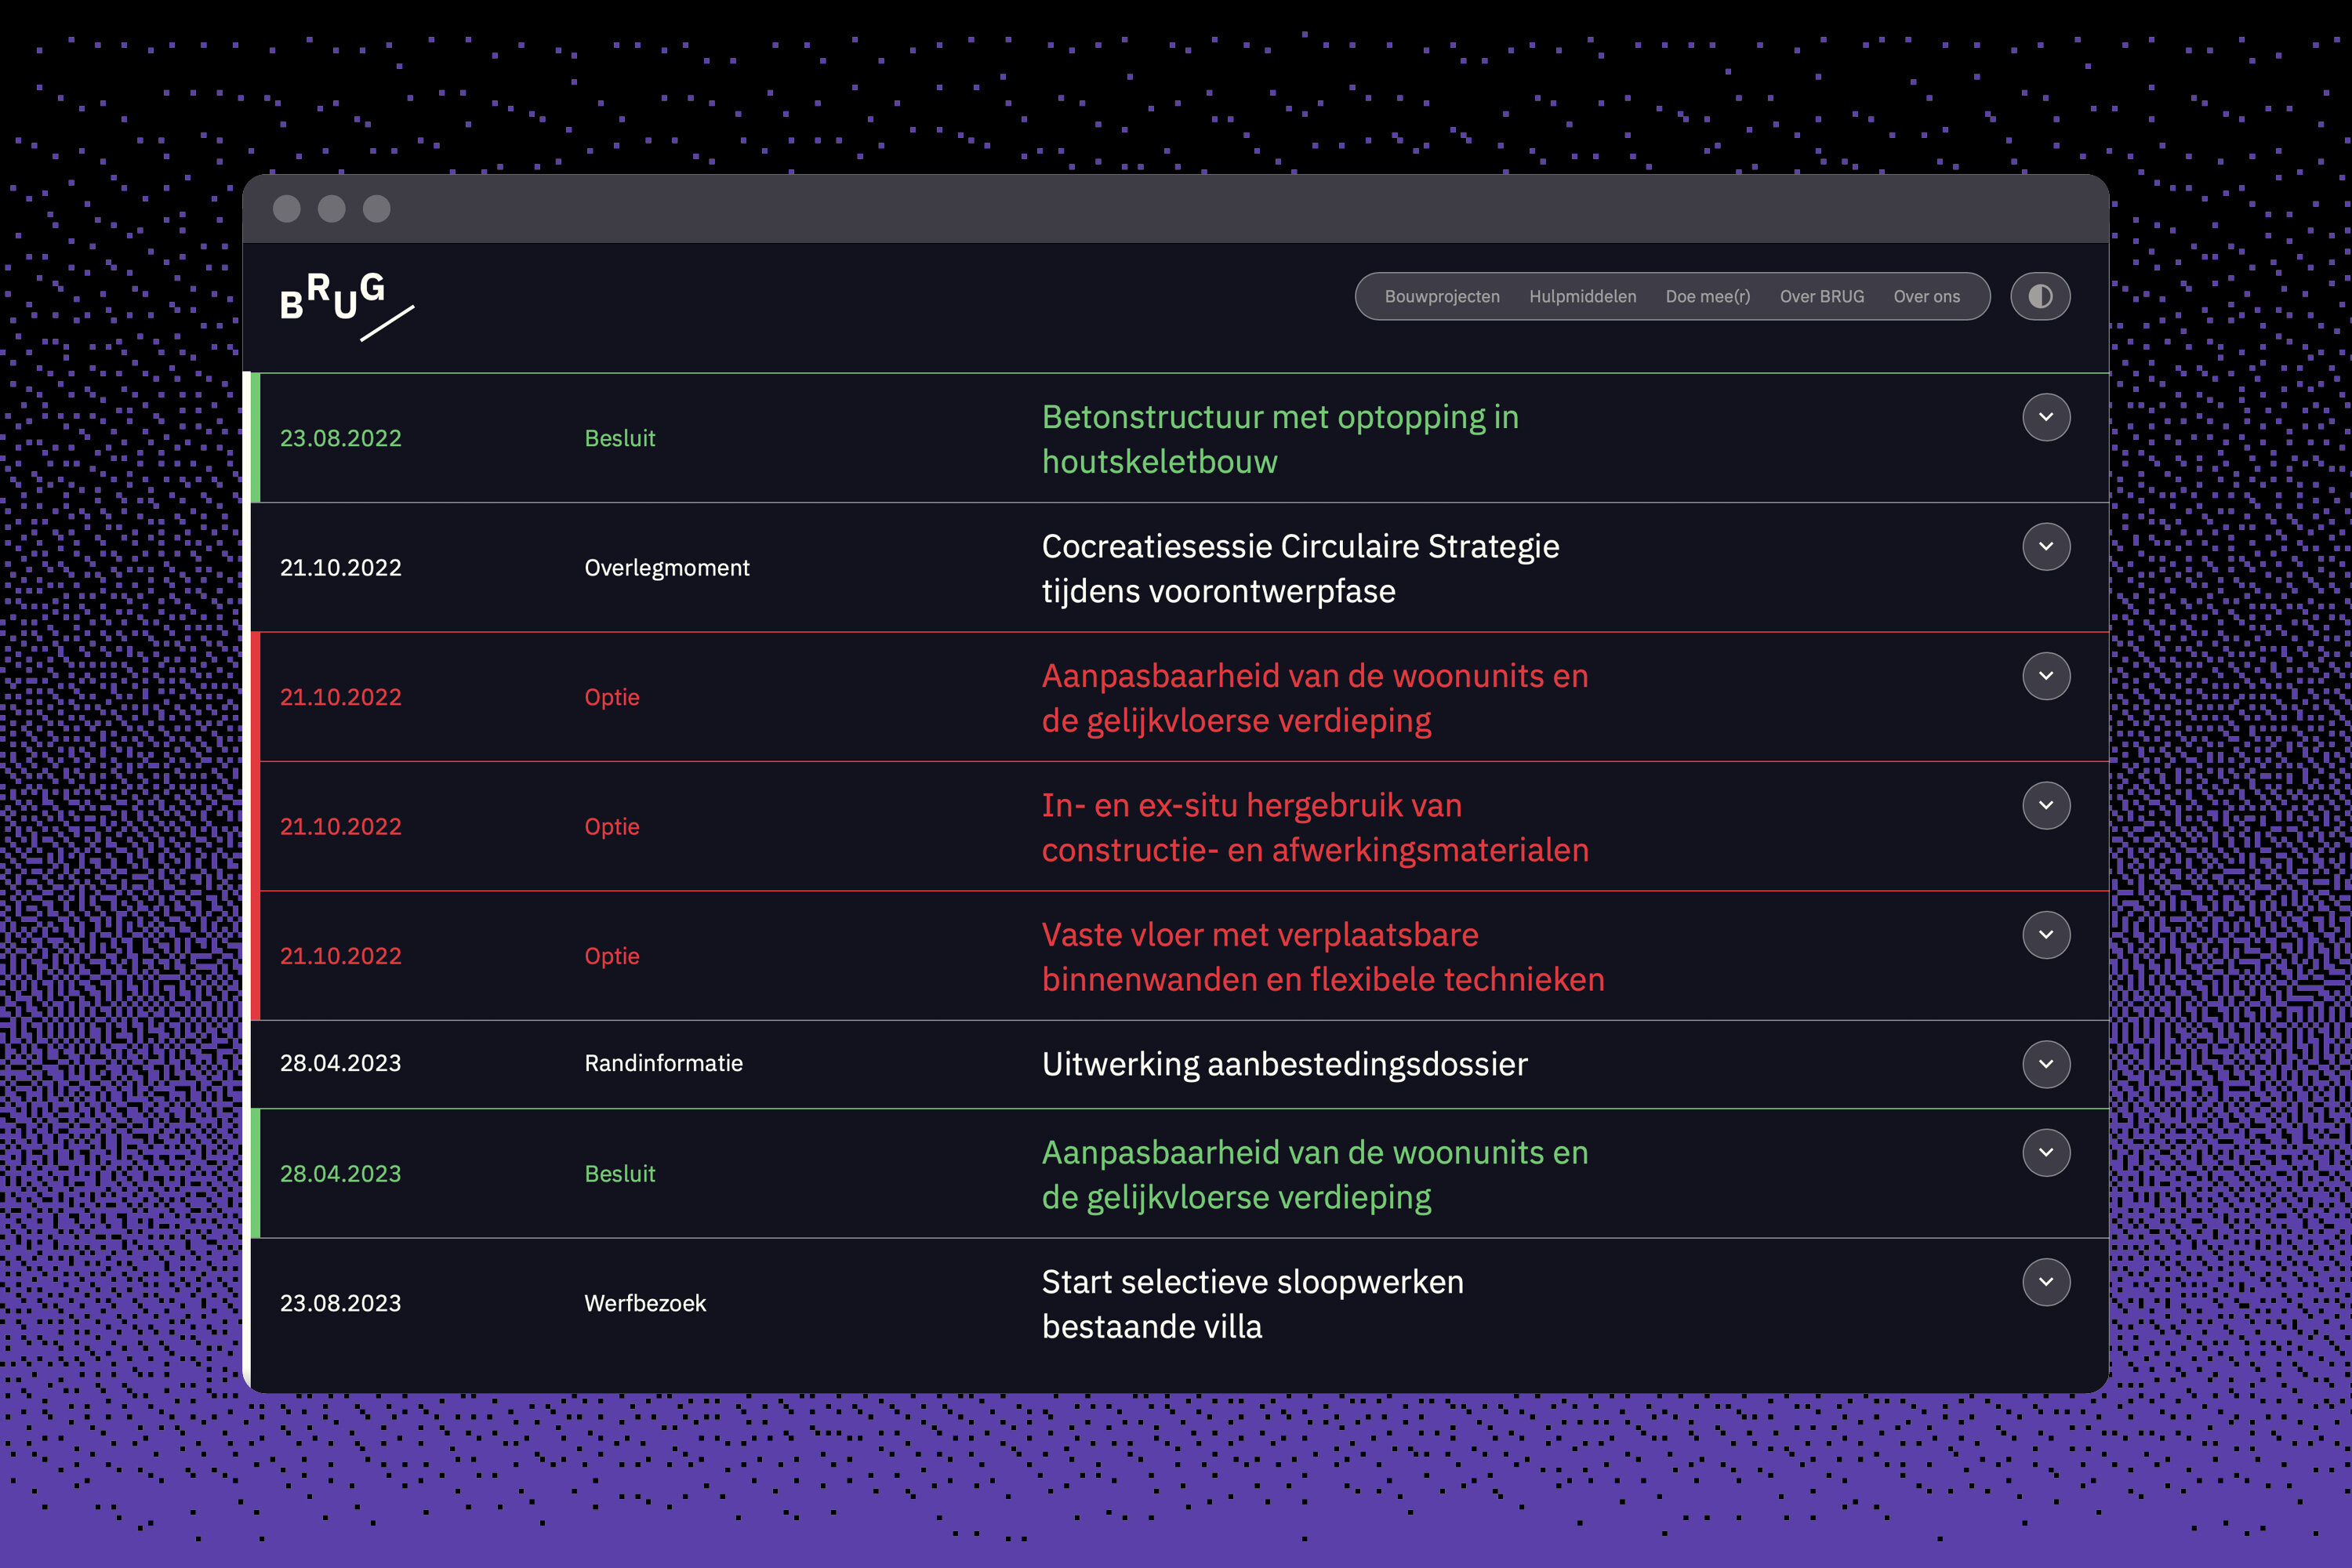Click the Randinformatie label
Viewport: 2352px width, 1568px height.
[x=663, y=1063]
